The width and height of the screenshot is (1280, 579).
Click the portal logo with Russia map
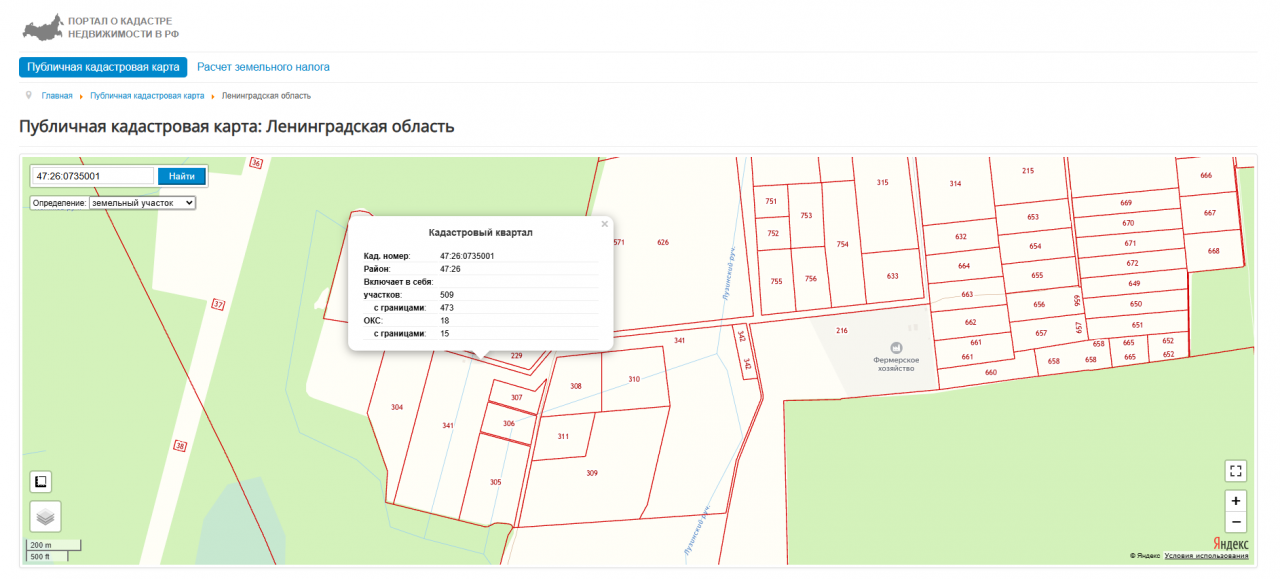41,27
